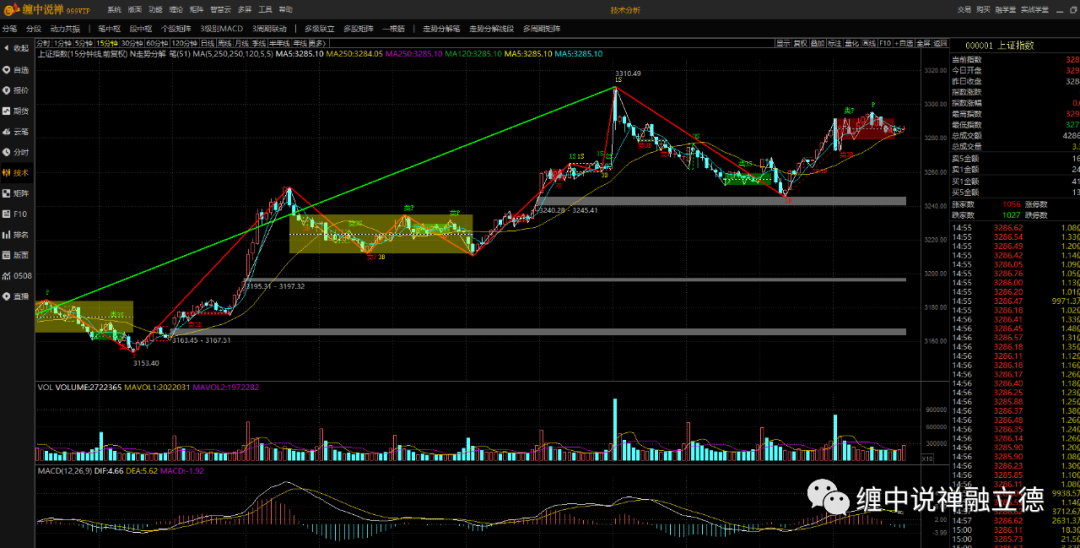Click the X10 volume scale box
The image size is (1080, 548).
(927, 457)
